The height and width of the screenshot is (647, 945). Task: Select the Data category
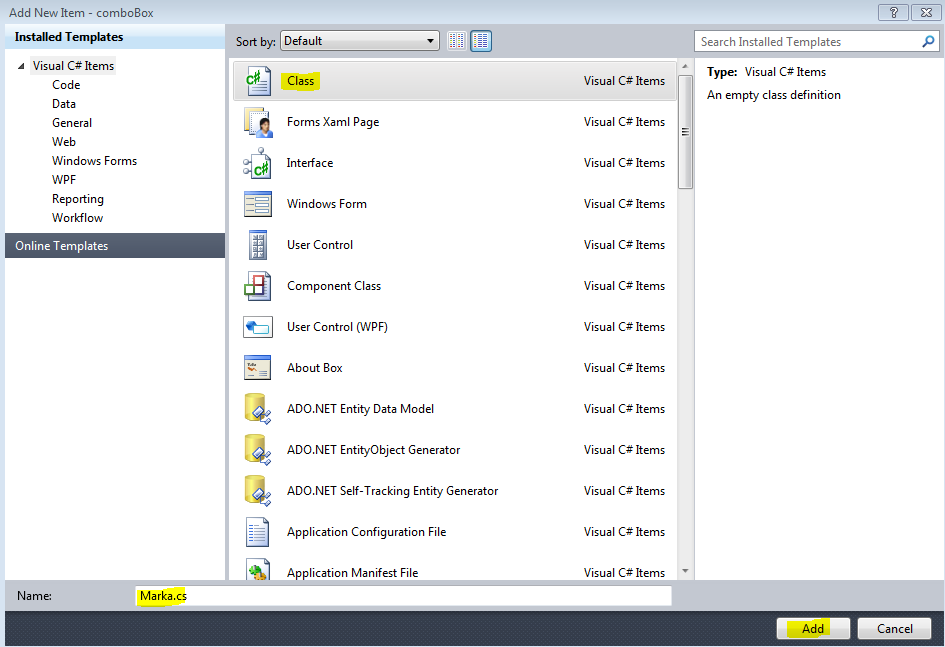click(x=64, y=104)
